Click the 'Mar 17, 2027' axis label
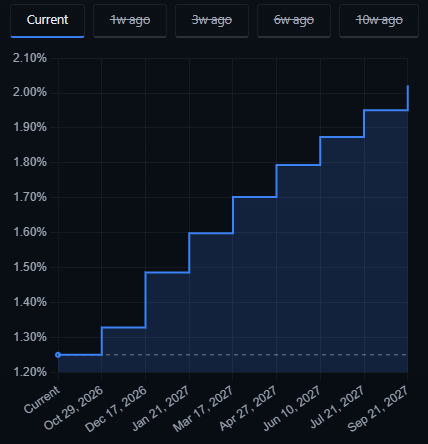This screenshot has width=428, height=444. click(x=203, y=409)
